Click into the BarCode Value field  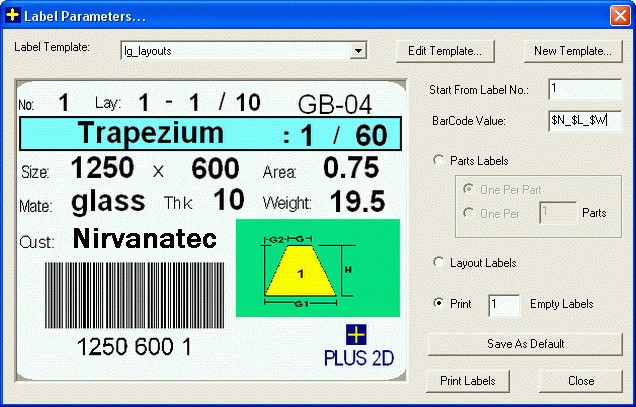point(585,121)
